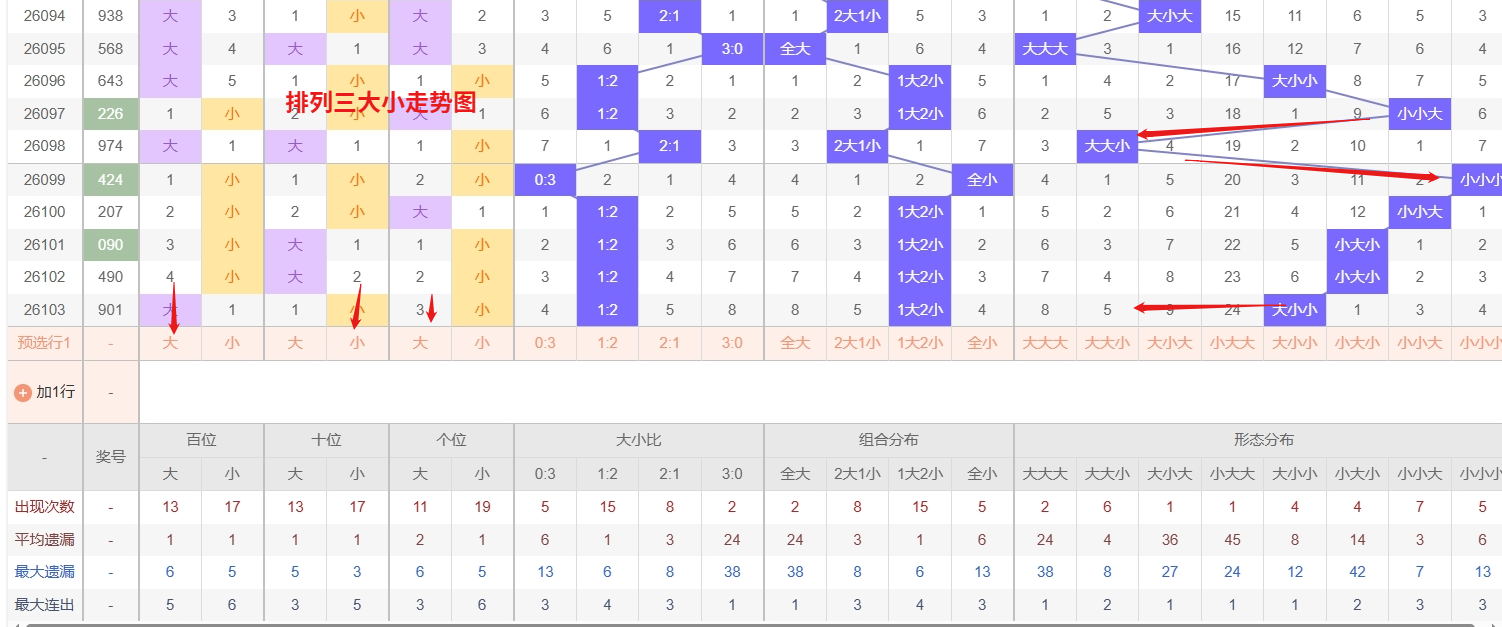The height and width of the screenshot is (627, 1502).
Task: Click the plus icon beside 加1行
Action: point(22,393)
